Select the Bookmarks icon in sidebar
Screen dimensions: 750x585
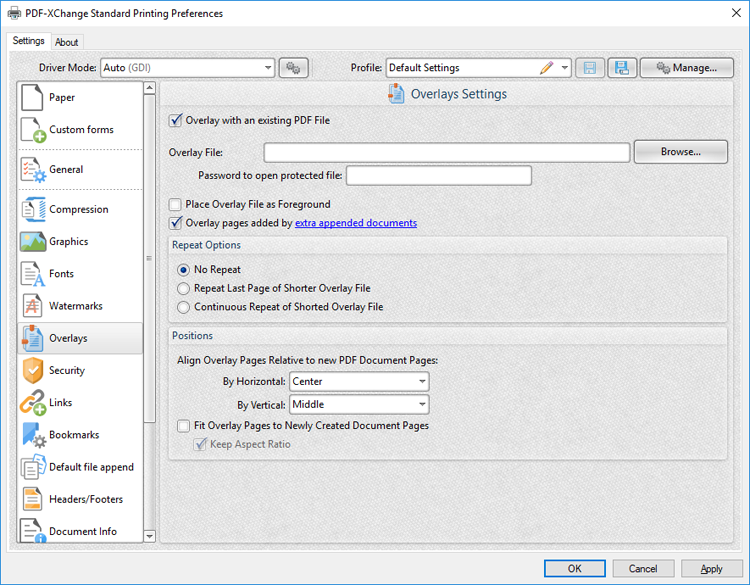[33, 435]
